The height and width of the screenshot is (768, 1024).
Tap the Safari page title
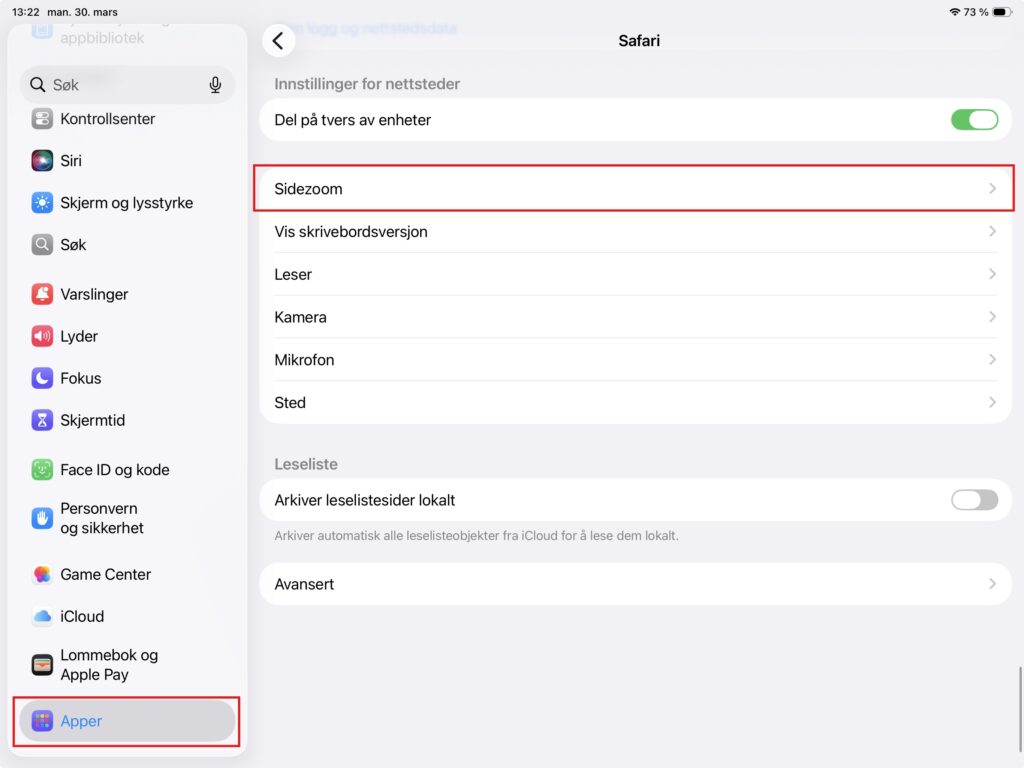(x=639, y=40)
